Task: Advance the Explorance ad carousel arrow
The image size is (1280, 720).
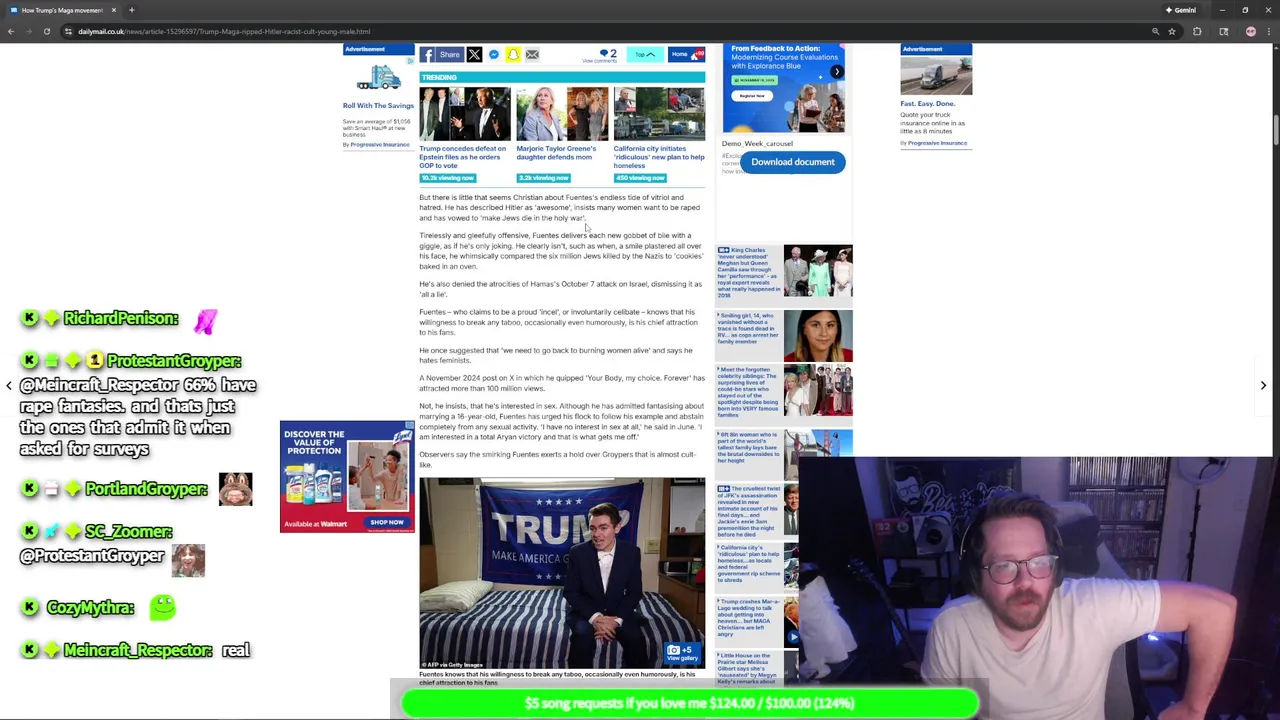Action: [837, 72]
